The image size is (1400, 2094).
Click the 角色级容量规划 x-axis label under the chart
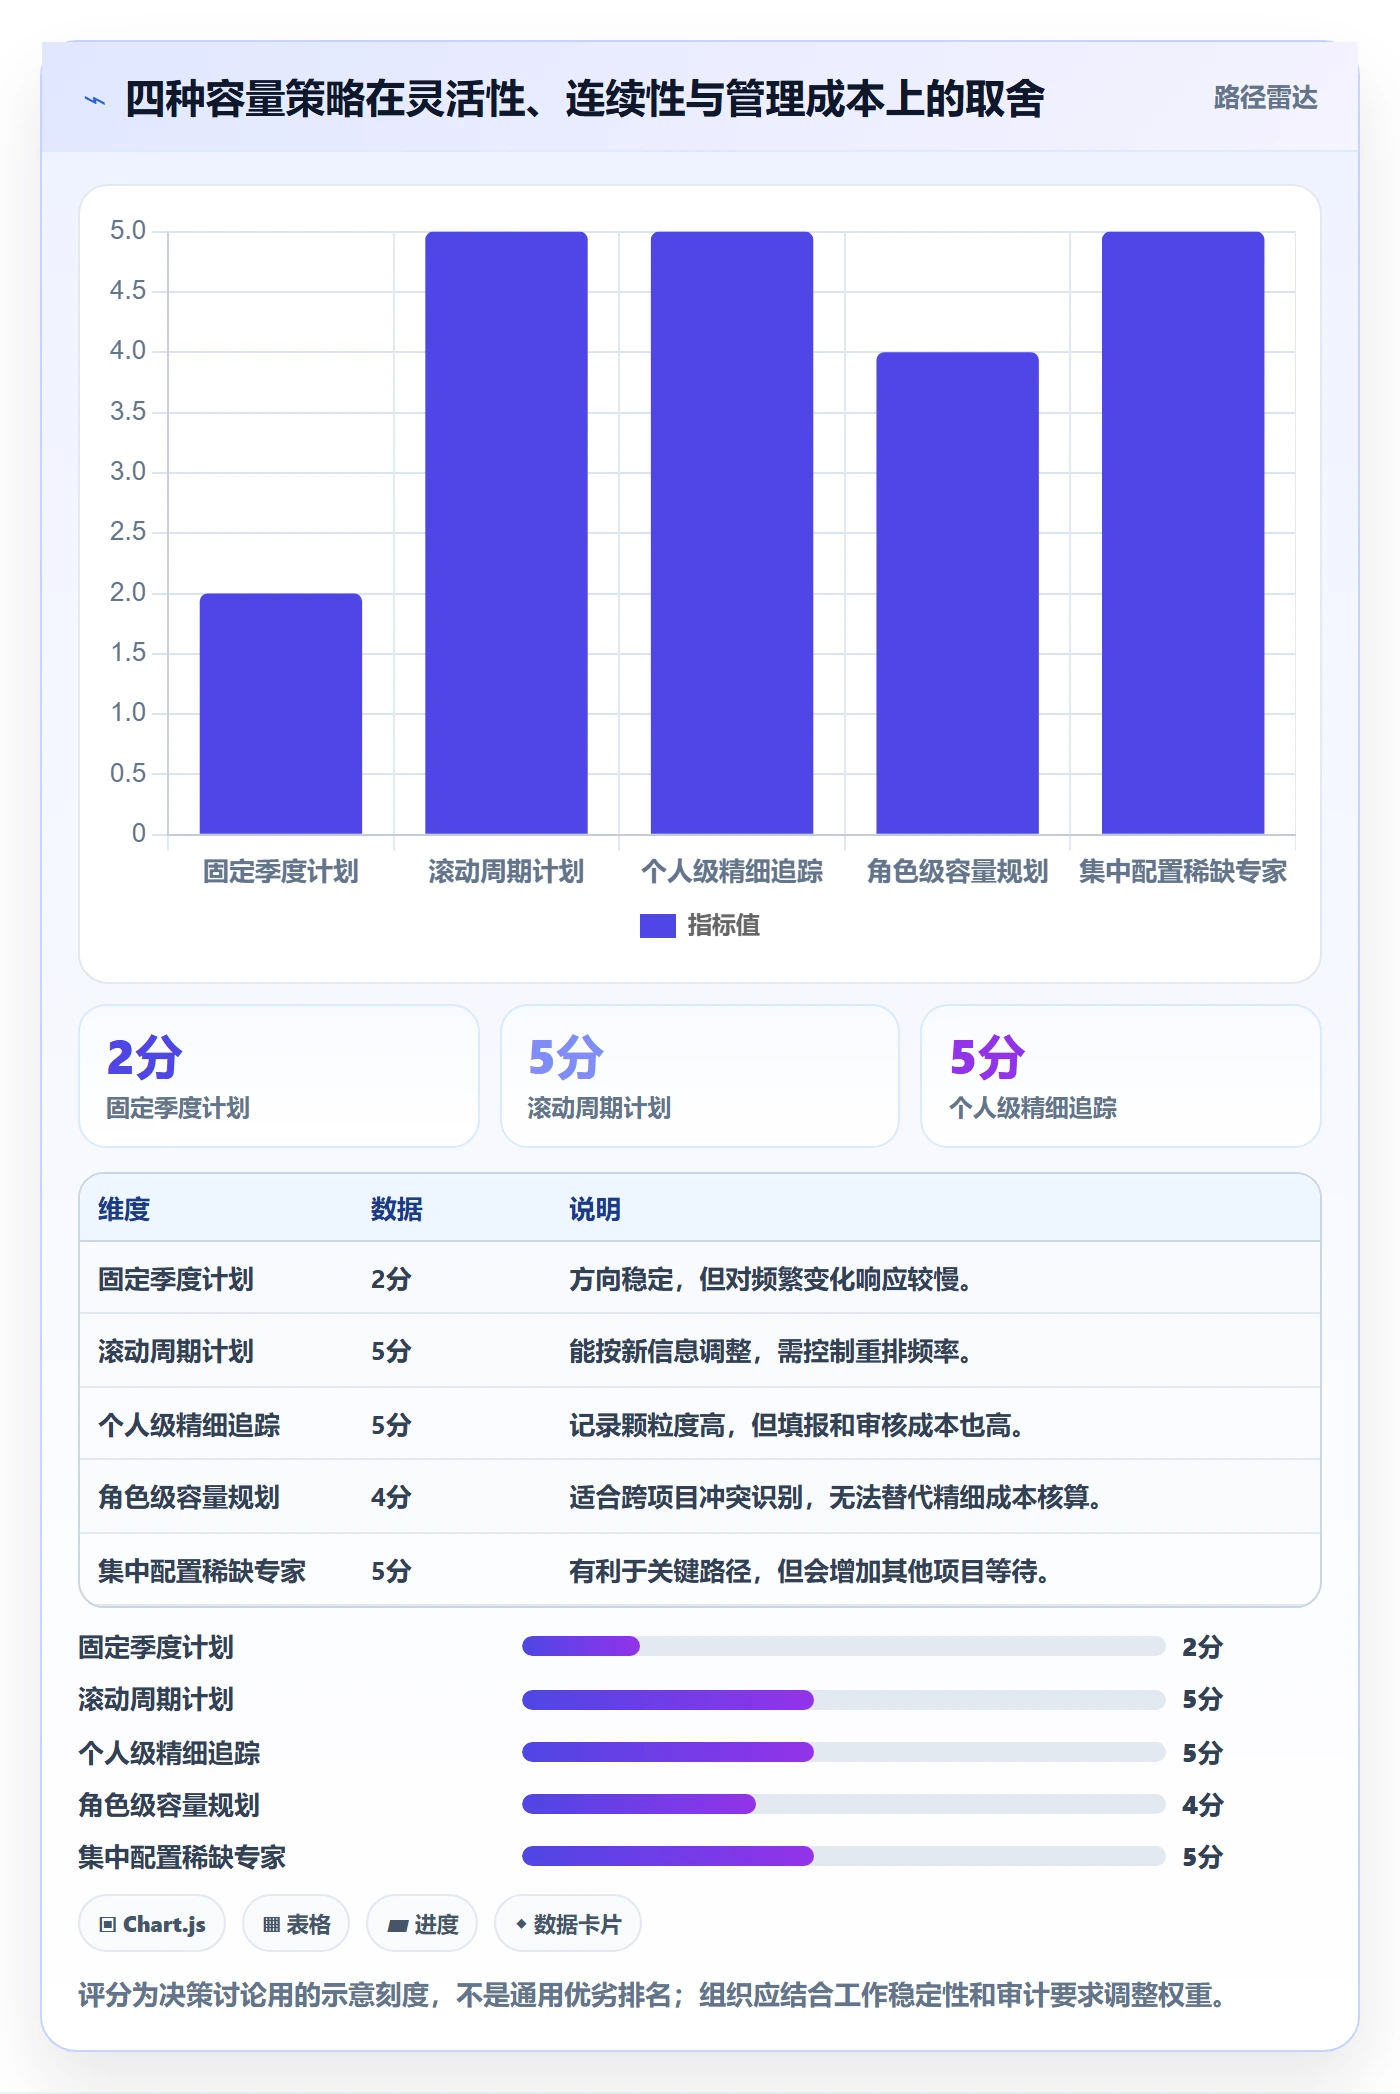point(957,872)
